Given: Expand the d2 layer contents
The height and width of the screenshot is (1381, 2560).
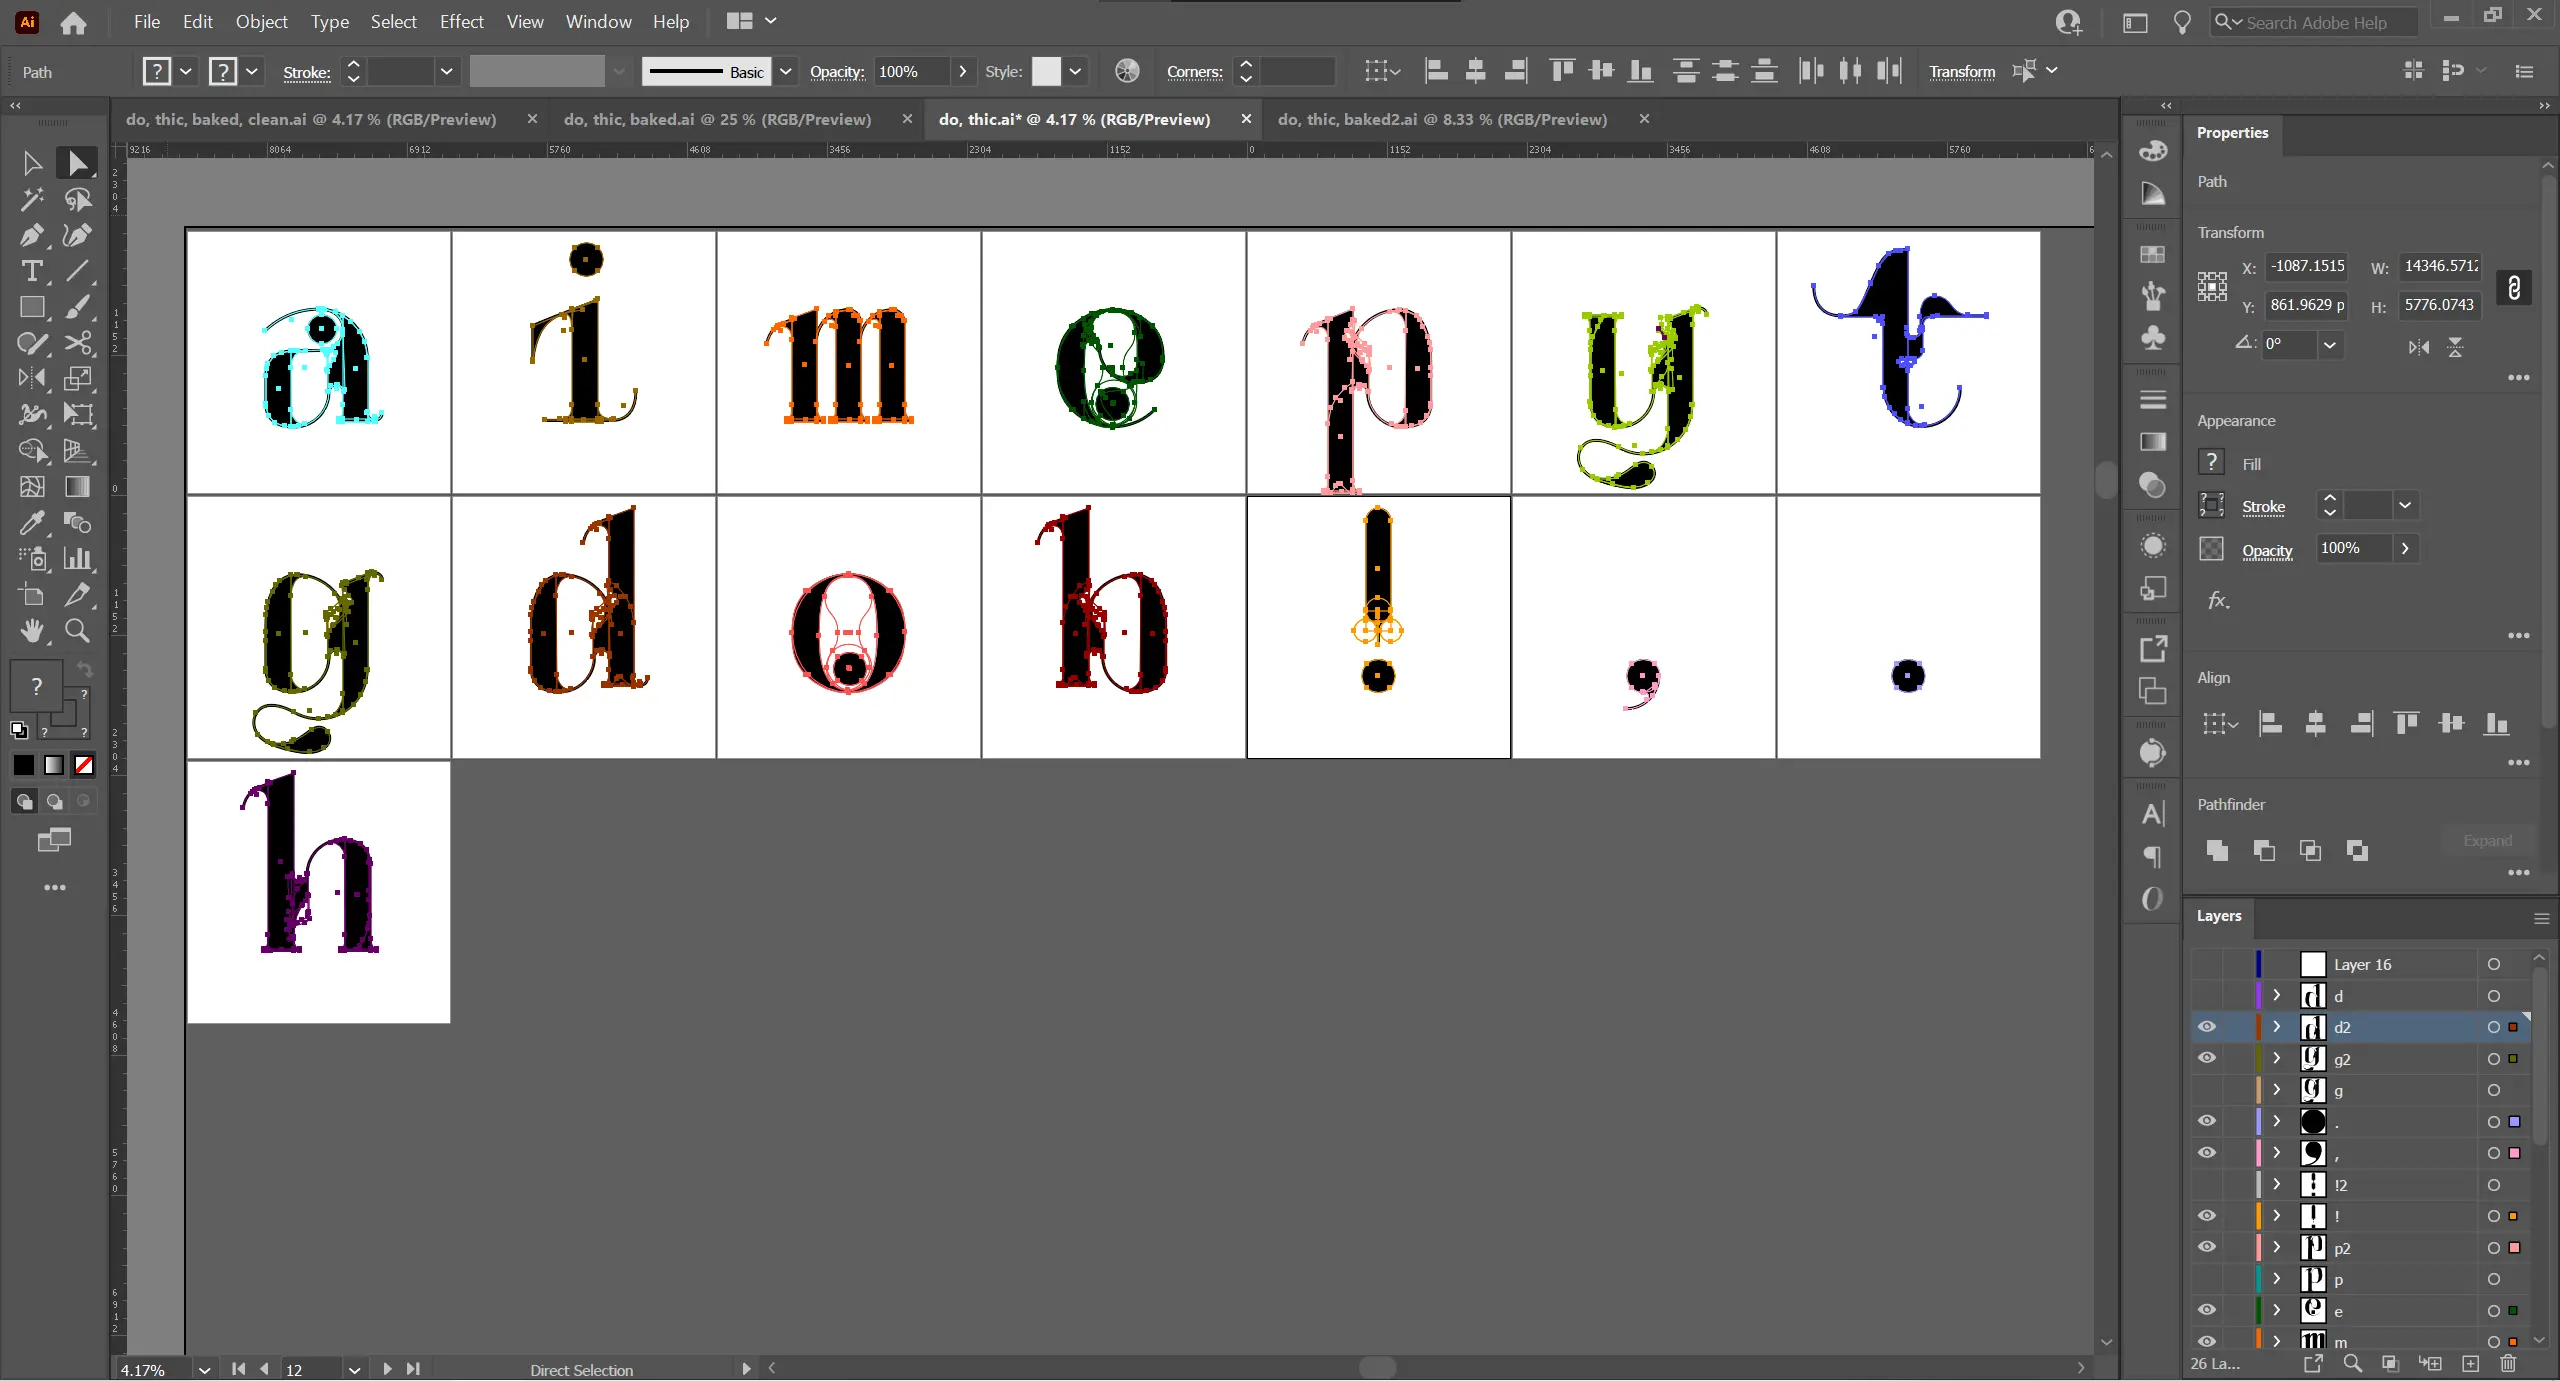Looking at the screenshot, I should click(2277, 1027).
